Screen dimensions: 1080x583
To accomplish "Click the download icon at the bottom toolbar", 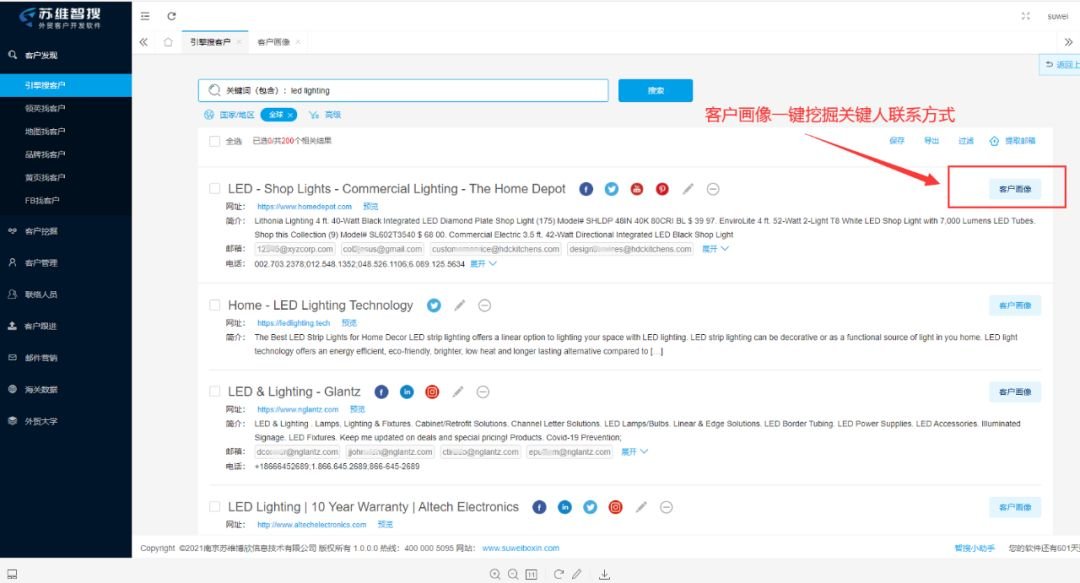I will [x=604, y=574].
